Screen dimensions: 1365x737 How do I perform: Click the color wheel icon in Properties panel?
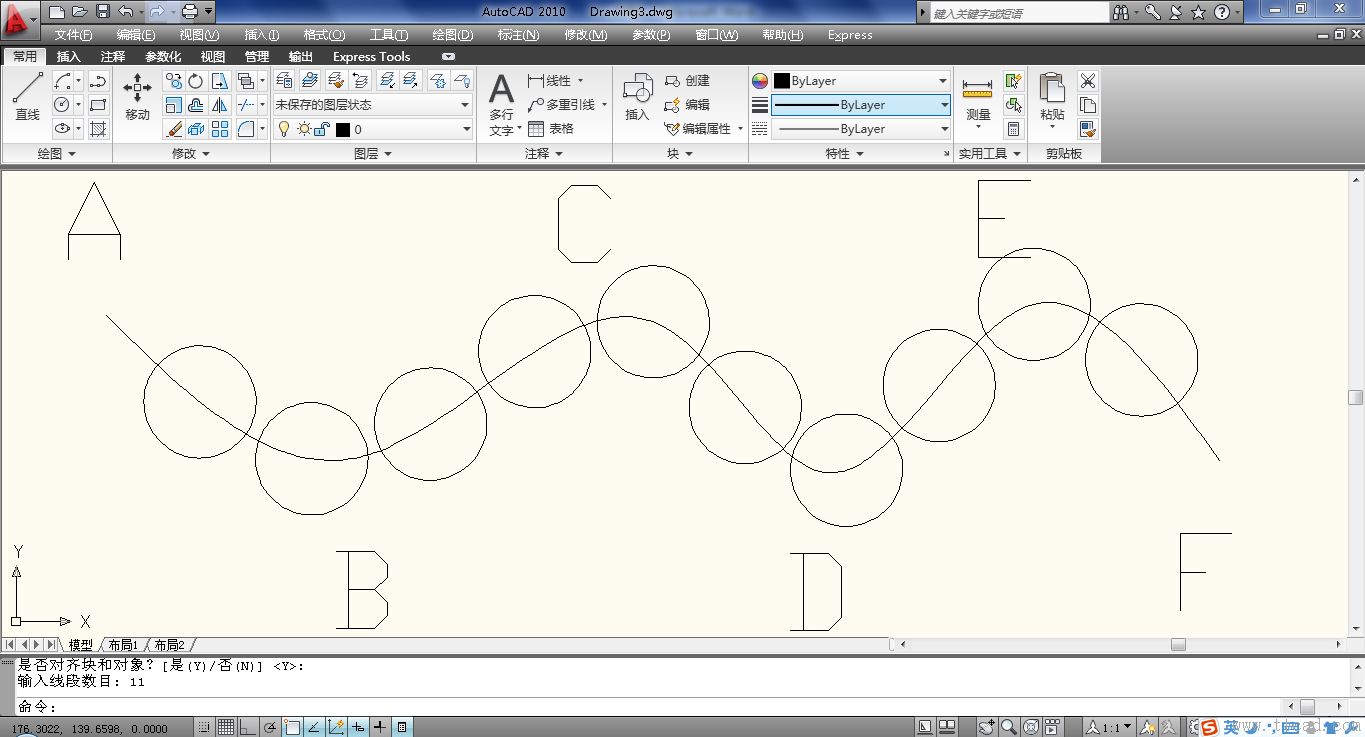[760, 81]
